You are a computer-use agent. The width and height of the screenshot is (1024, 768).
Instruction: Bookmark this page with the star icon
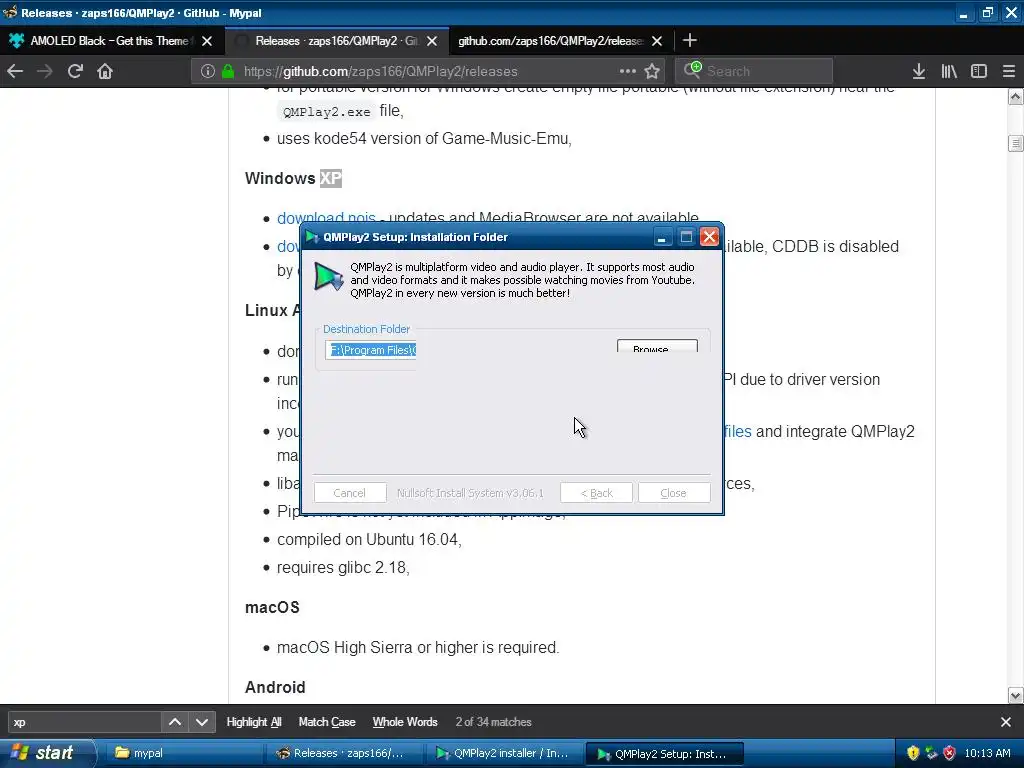coord(652,71)
